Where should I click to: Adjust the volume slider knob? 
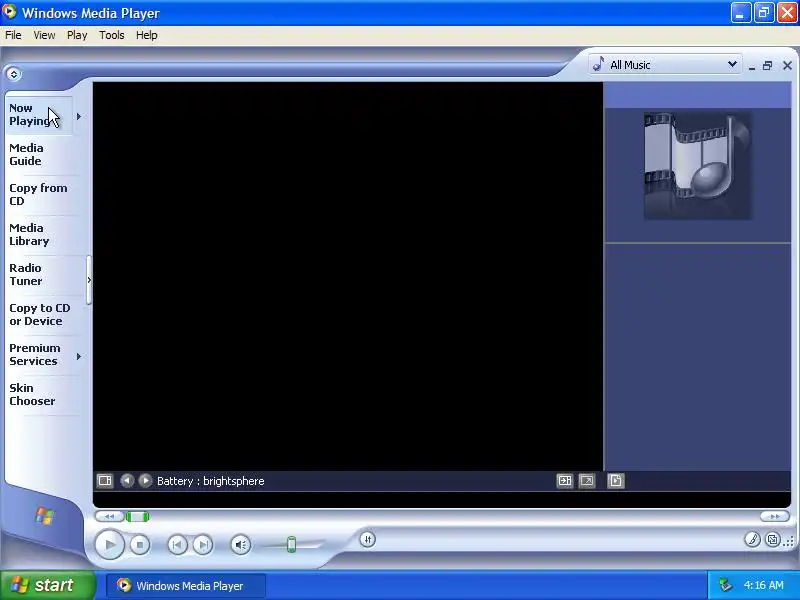click(291, 544)
